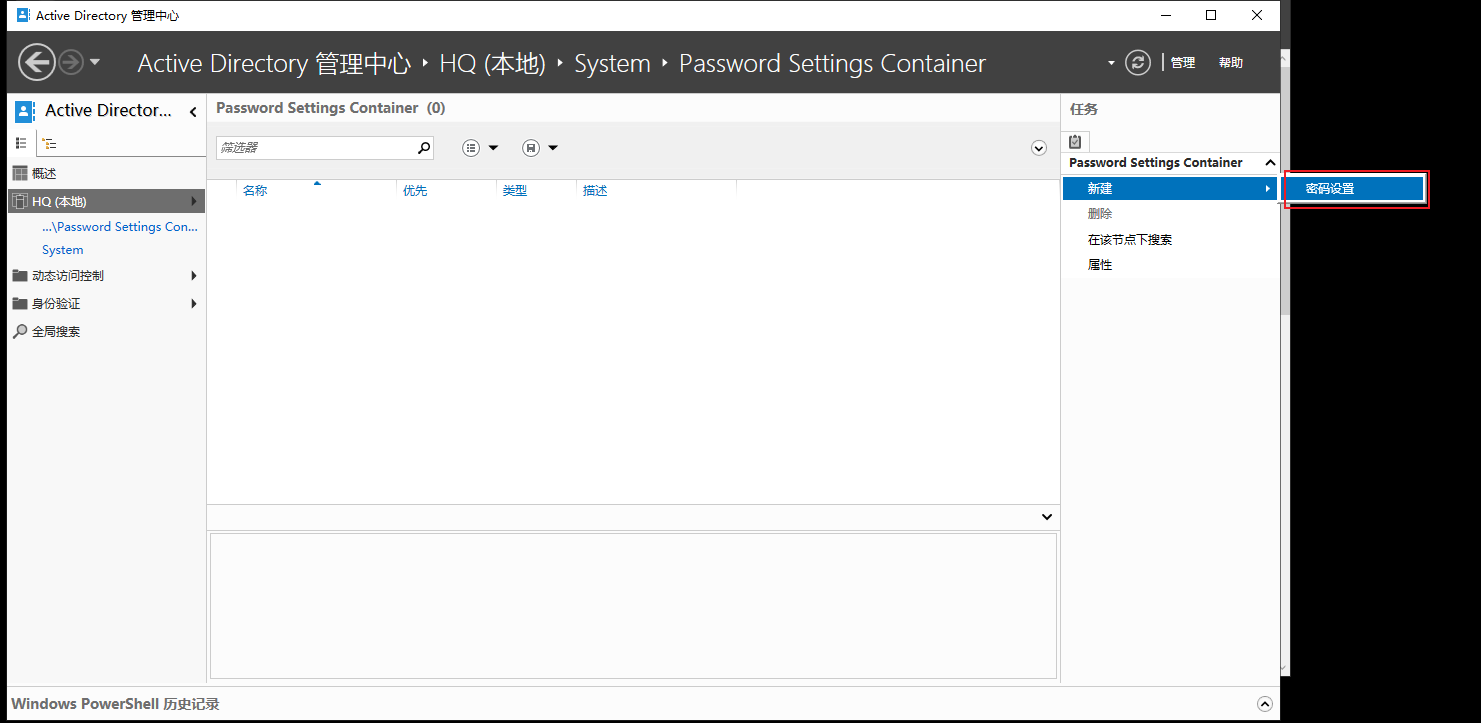The height and width of the screenshot is (723, 1481).
Task: Click the forward navigation arrow
Action: click(71, 63)
